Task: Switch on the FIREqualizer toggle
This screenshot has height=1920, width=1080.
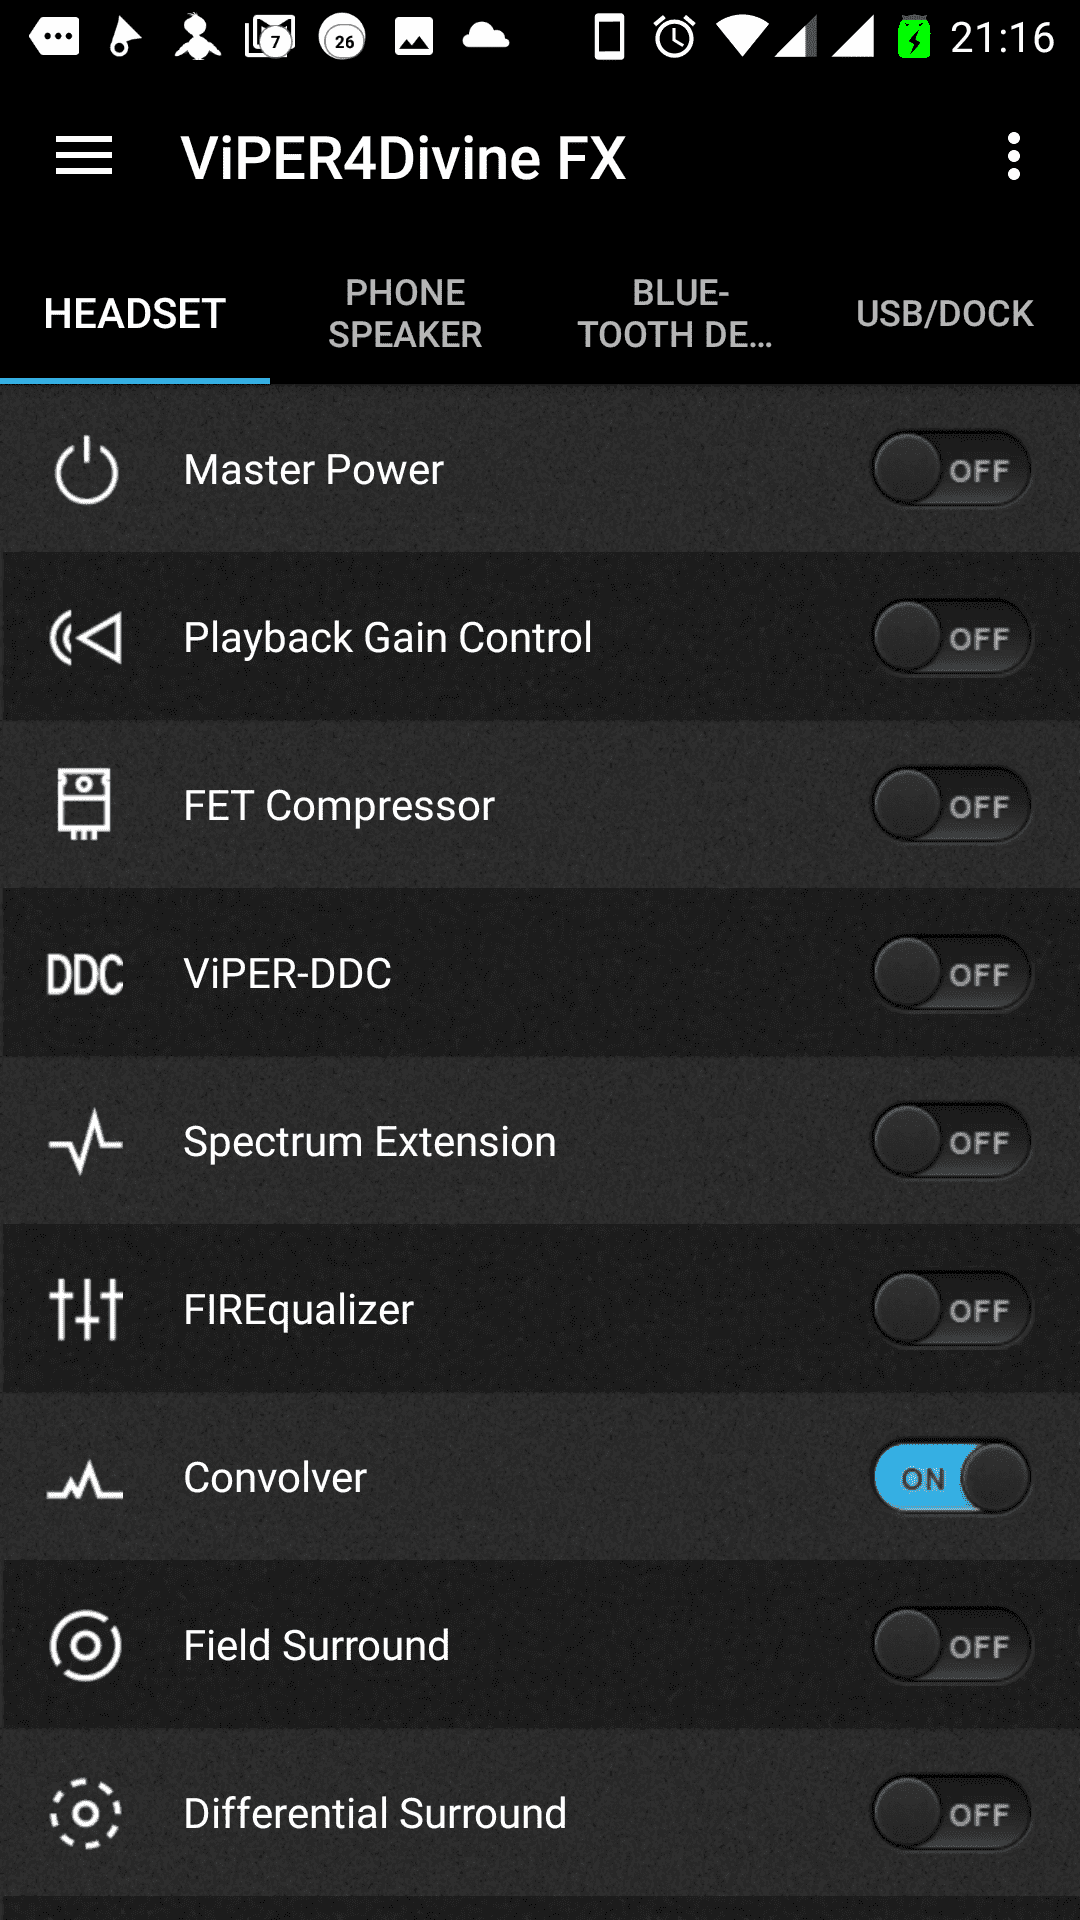Action: (x=952, y=1309)
